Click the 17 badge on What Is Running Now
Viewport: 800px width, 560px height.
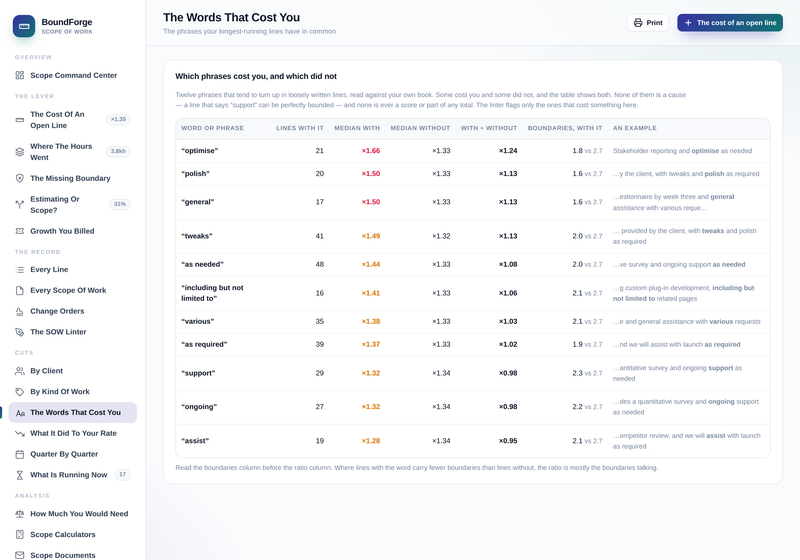[x=122, y=474]
